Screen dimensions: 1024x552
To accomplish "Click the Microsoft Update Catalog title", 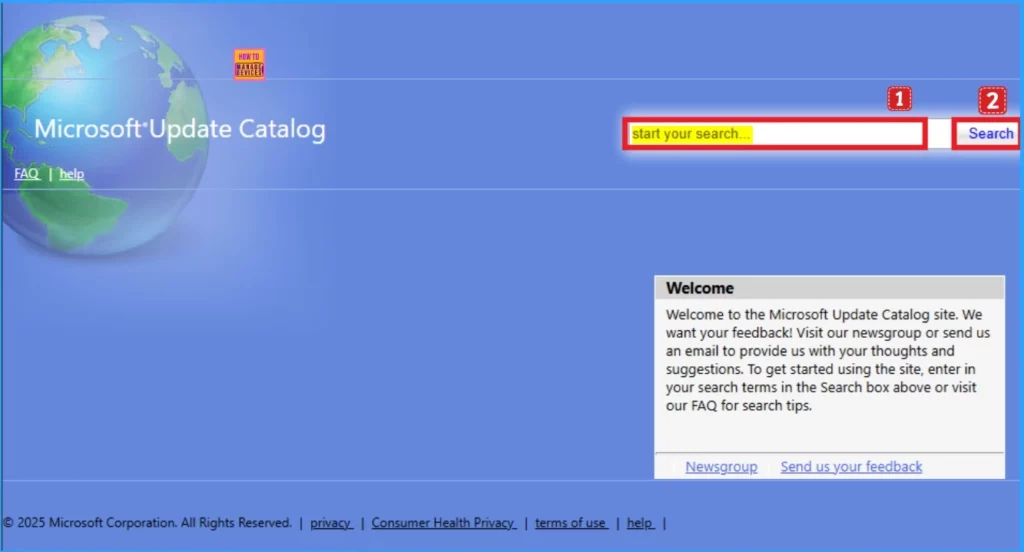I will tap(180, 129).
